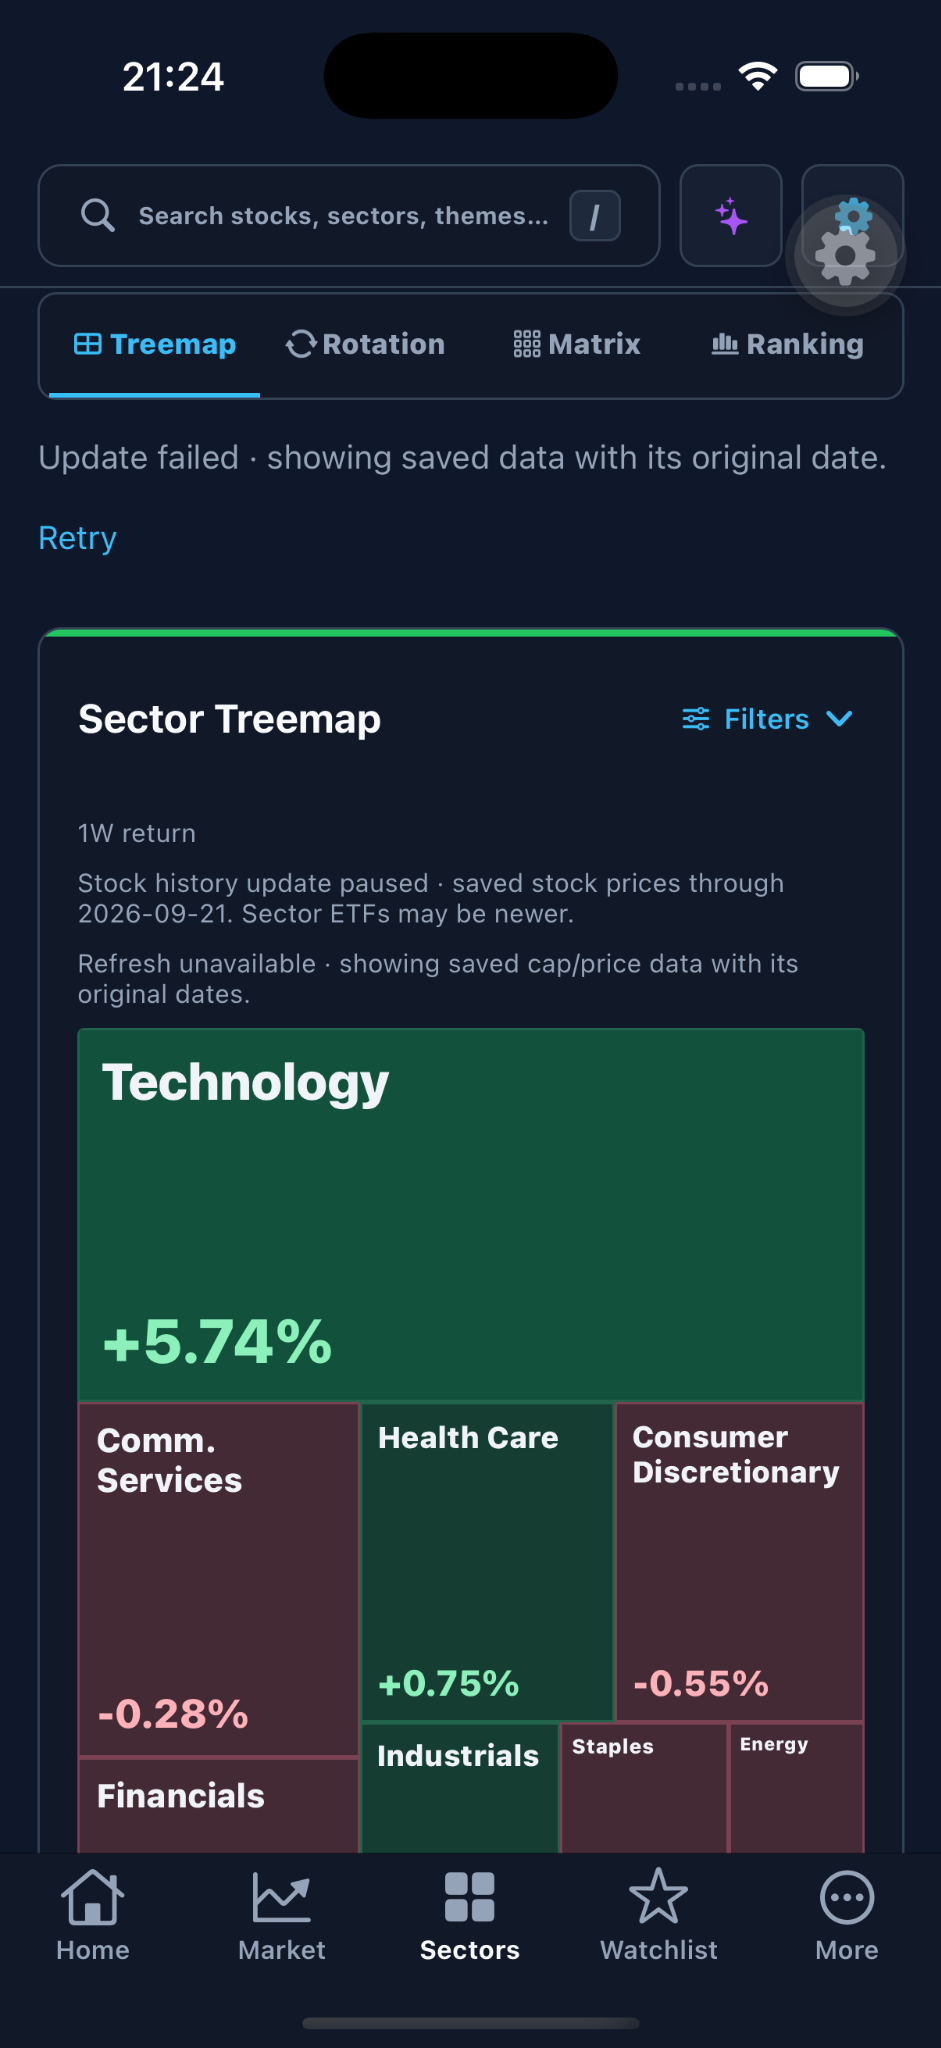Open settings via the gear icon
Image resolution: width=941 pixels, height=2048 pixels.
tap(852, 216)
